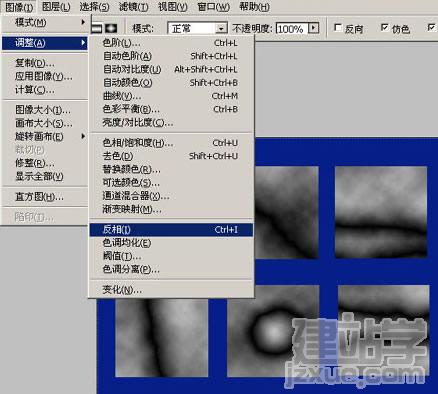Choose 自动颜色(O) adjustment

click(171, 83)
